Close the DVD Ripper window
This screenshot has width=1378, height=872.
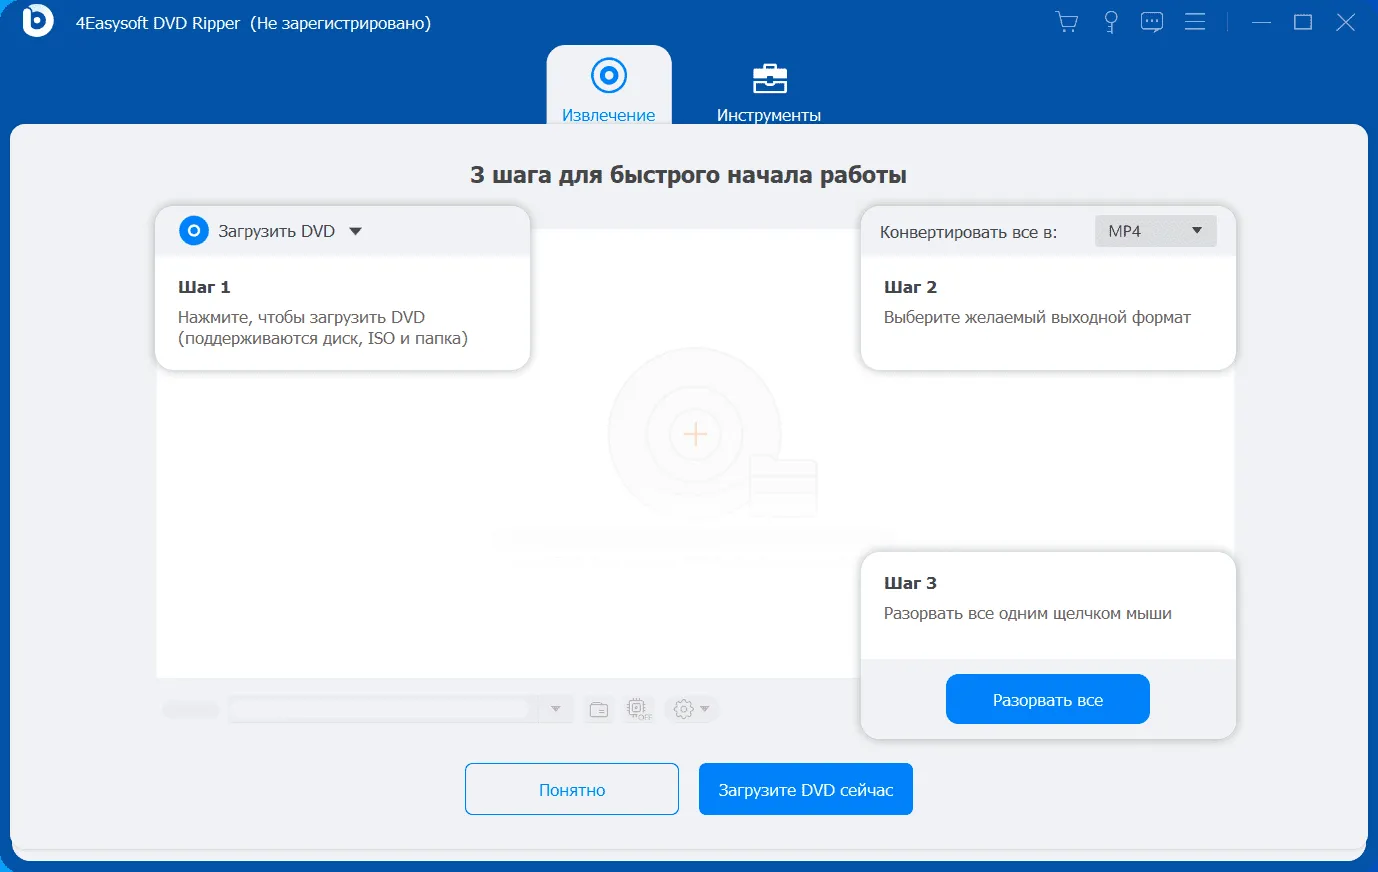[1346, 22]
